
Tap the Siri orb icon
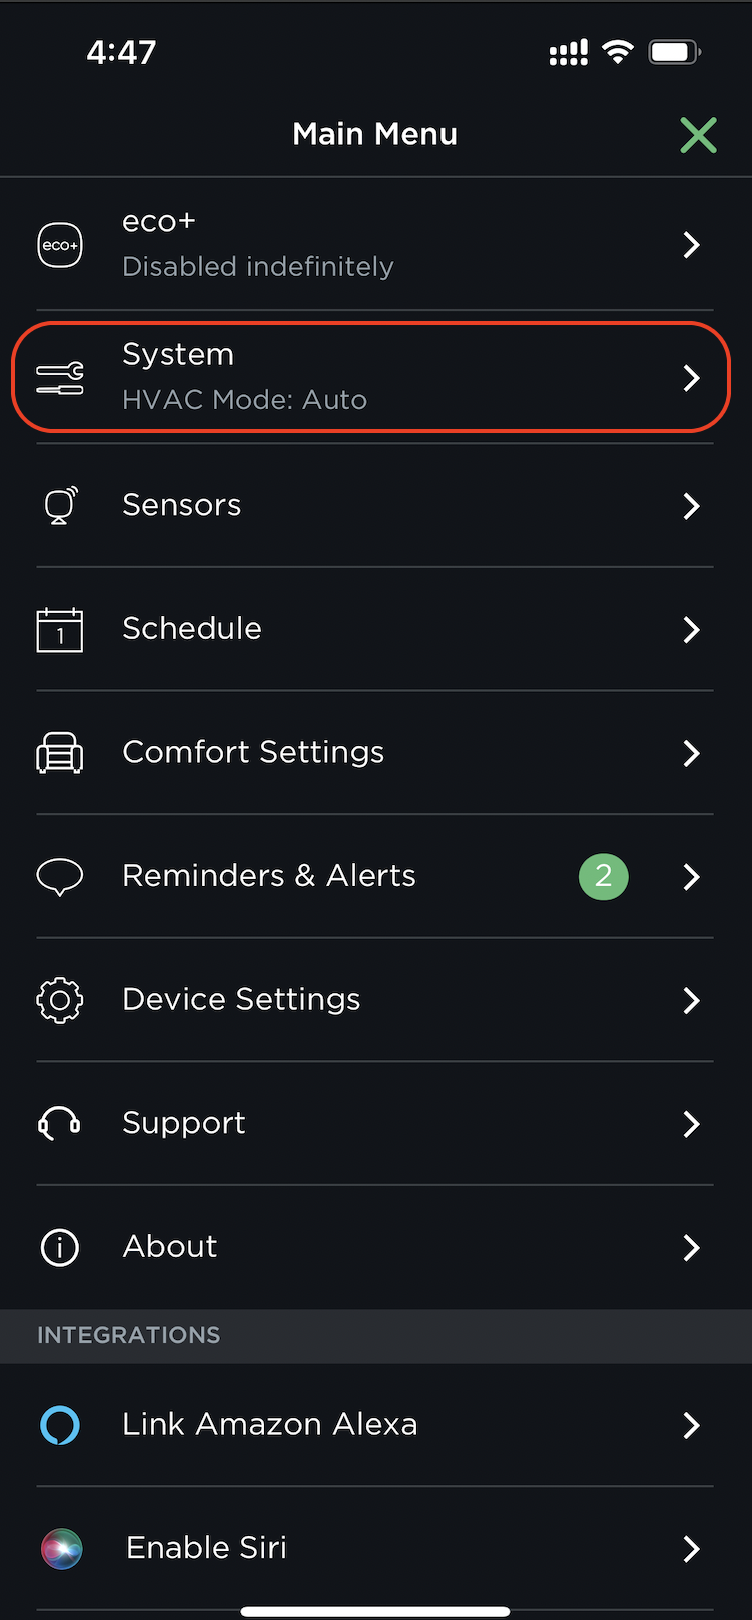coord(62,1548)
